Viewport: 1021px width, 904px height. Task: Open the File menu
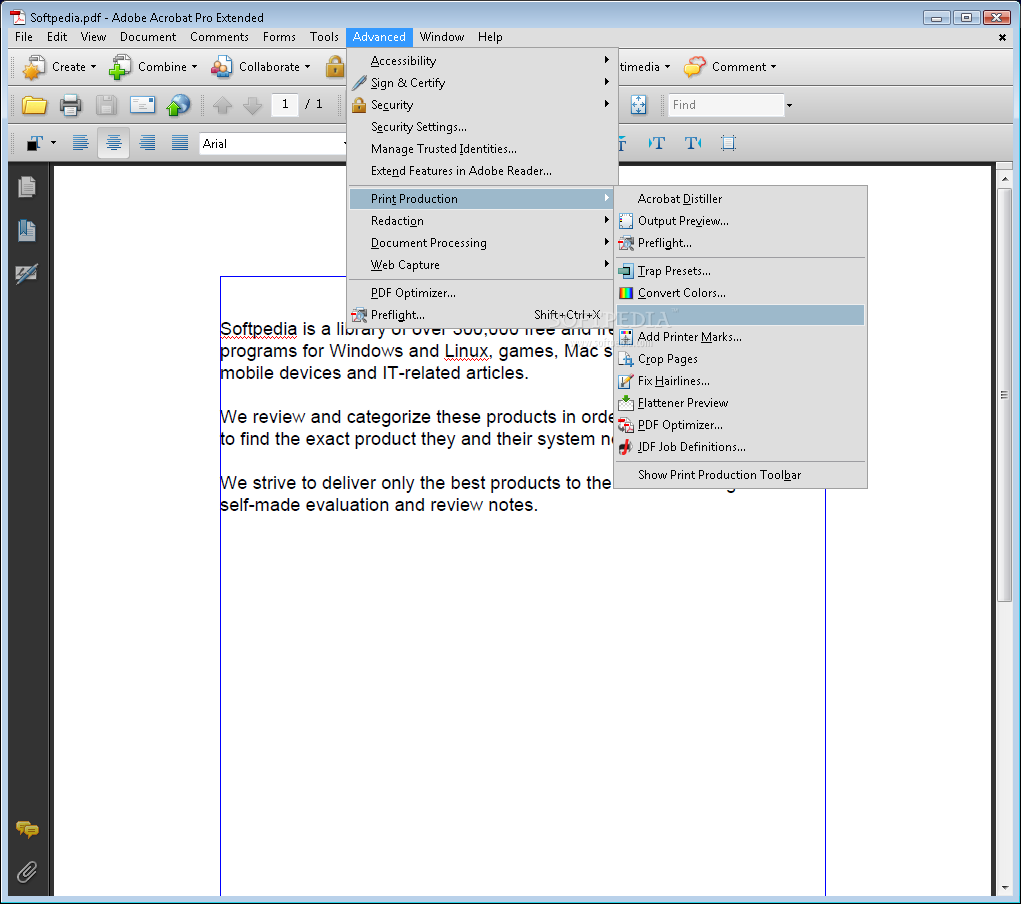(x=23, y=37)
